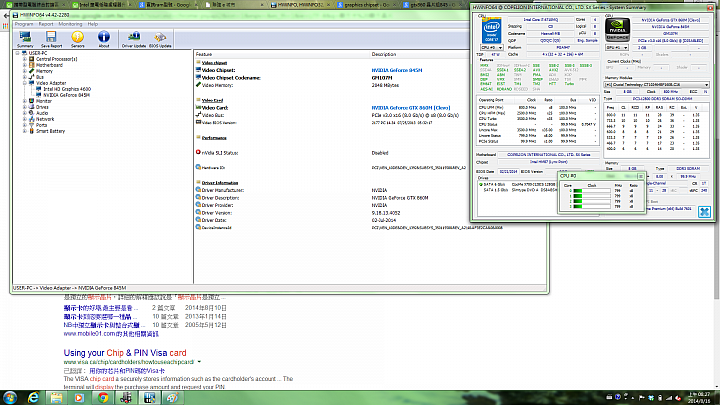The height and width of the screenshot is (405, 720).
Task: Select the USER-PC root node
Action: (x=38, y=53)
